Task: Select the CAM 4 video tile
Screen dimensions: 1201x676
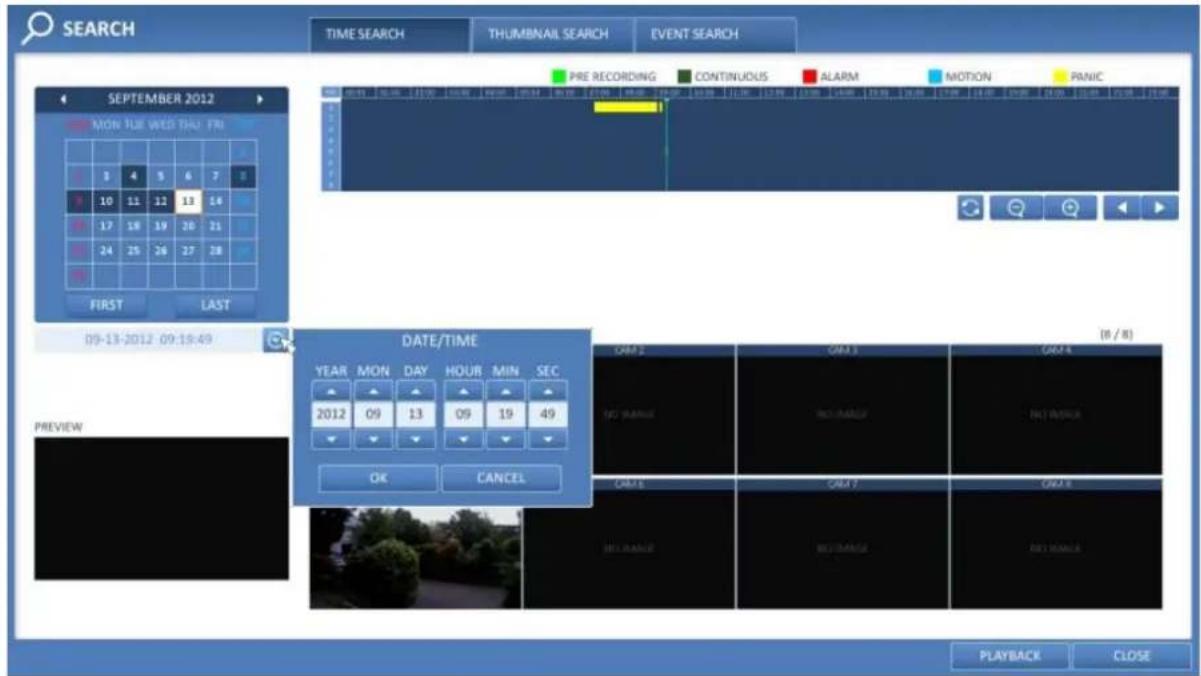Action: click(x=1056, y=409)
